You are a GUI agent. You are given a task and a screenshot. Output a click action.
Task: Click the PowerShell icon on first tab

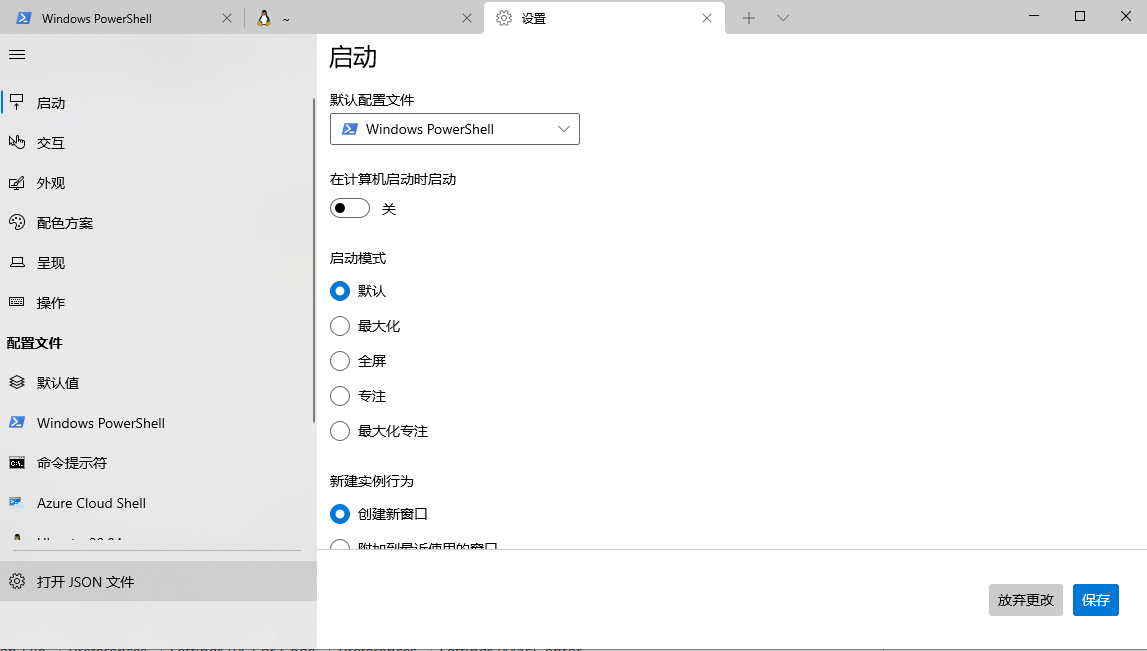click(x=23, y=18)
